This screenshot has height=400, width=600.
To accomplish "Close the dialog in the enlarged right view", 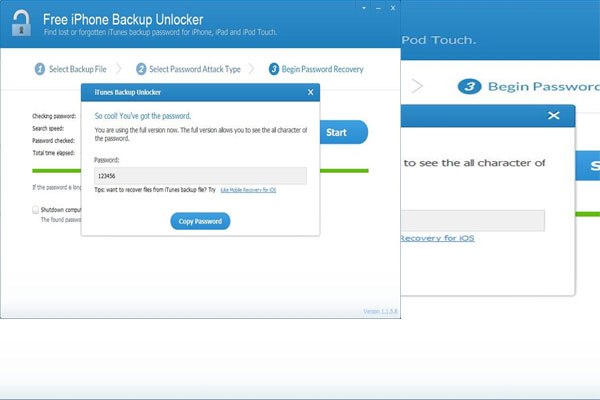I will 553,116.
